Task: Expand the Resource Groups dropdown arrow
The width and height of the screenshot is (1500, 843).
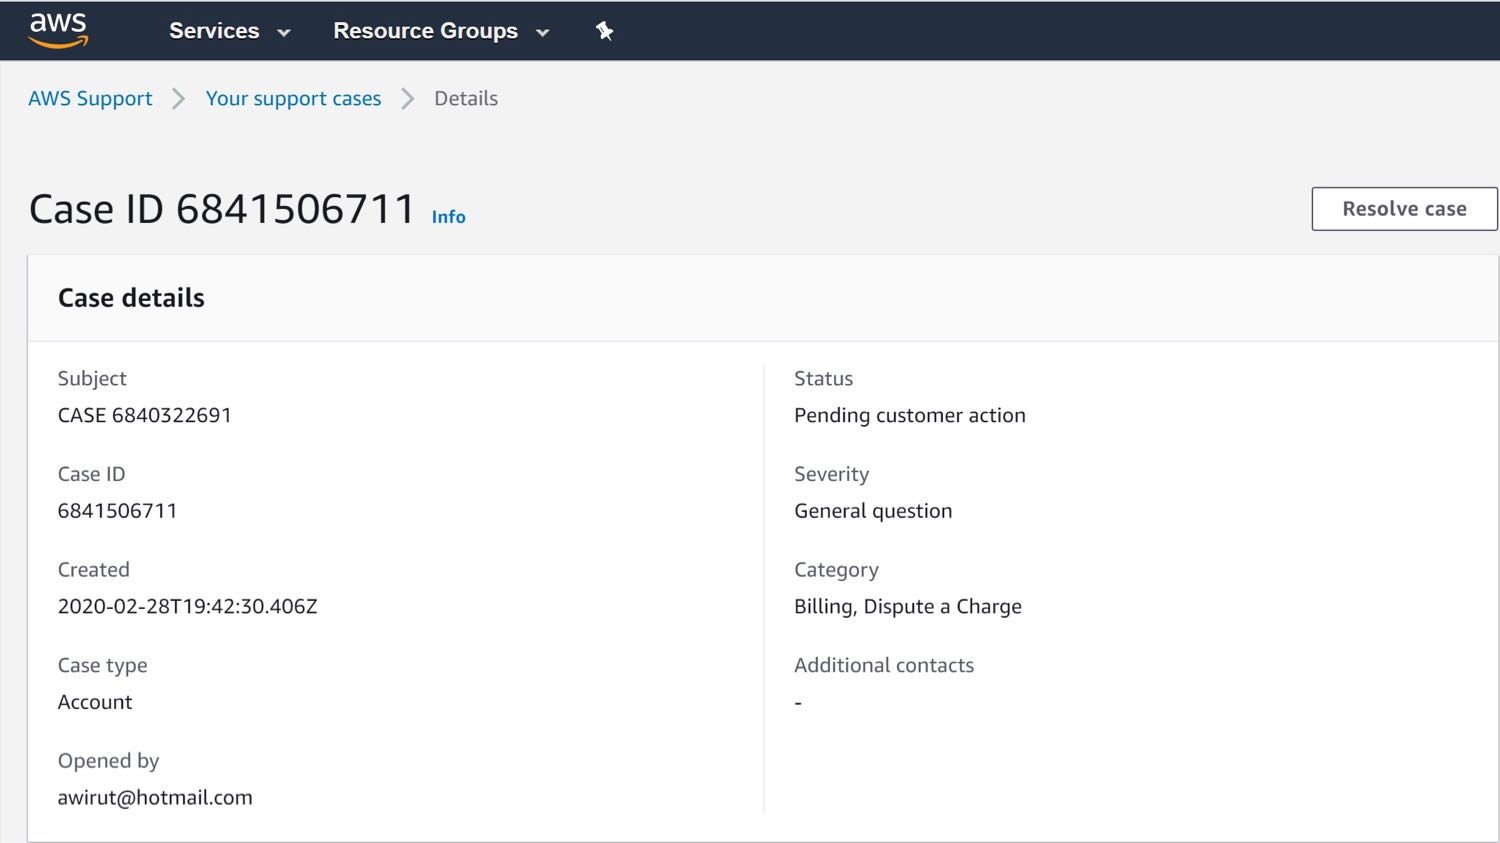Action: (543, 32)
